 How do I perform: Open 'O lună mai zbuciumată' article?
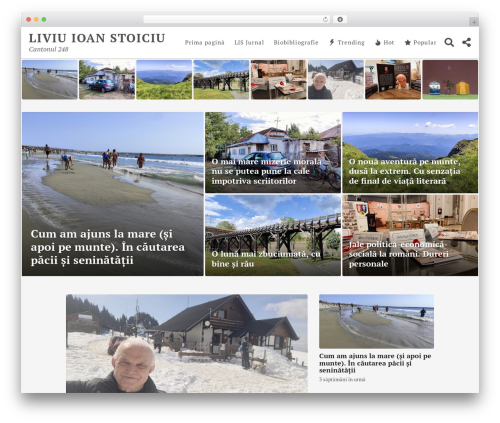click(x=266, y=259)
